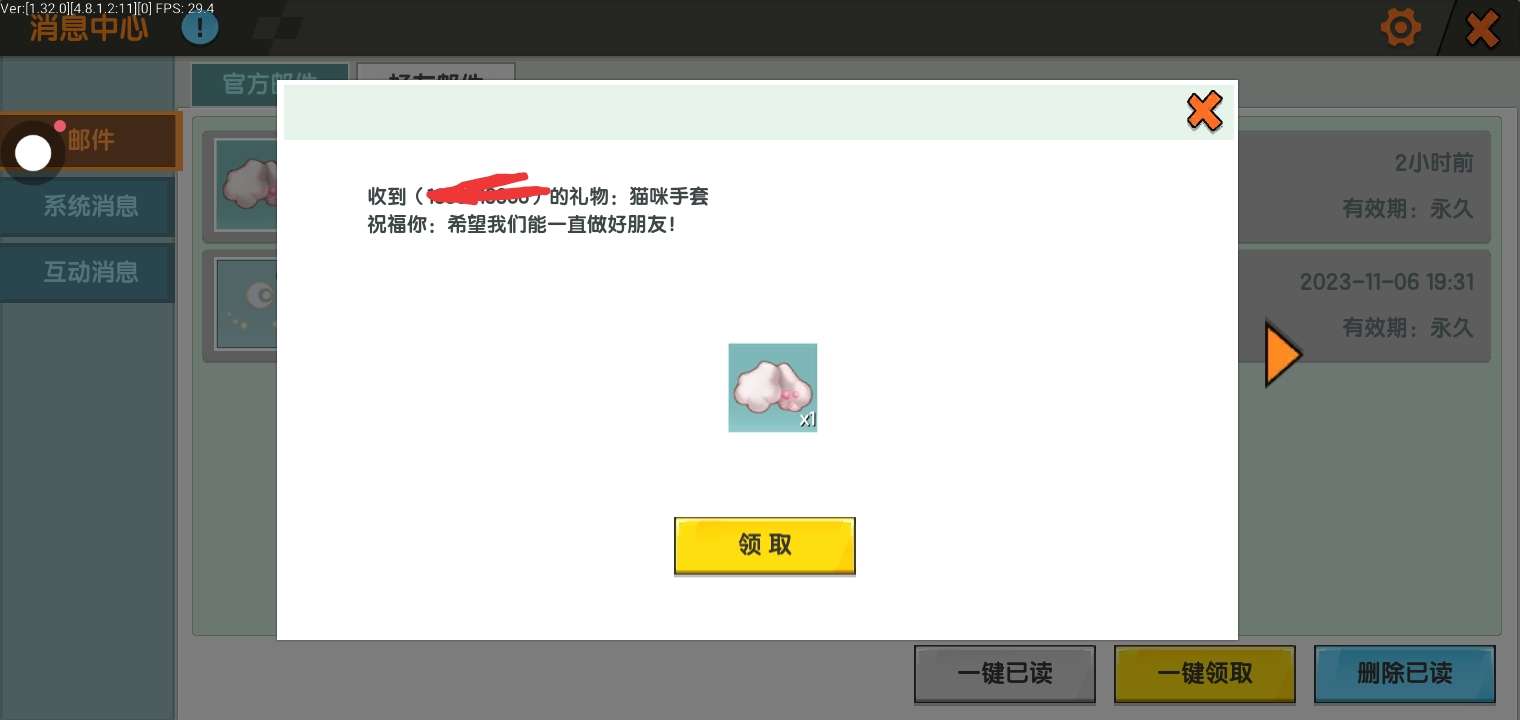Click the 一键领取 button
The image size is (1520, 720).
click(1204, 673)
